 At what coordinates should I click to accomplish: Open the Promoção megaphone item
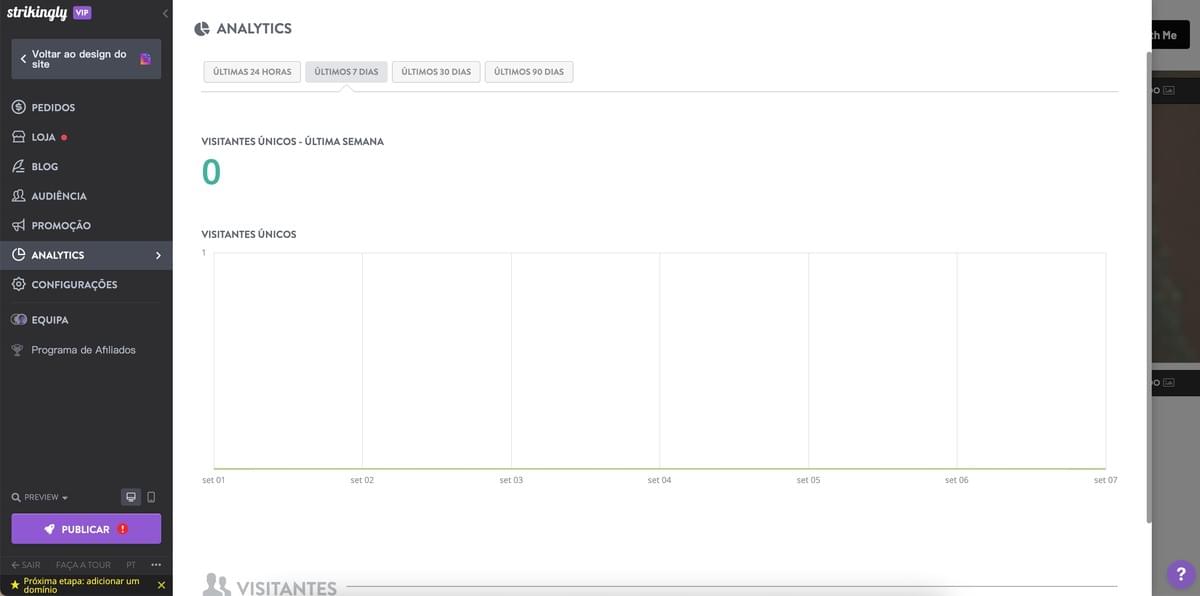pos(86,225)
